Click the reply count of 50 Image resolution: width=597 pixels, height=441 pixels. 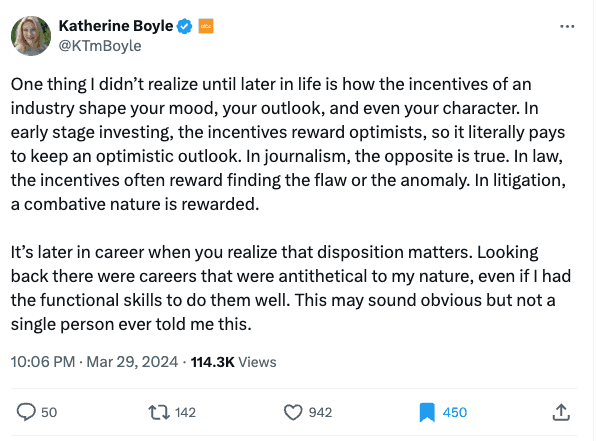pyautogui.click(x=49, y=412)
